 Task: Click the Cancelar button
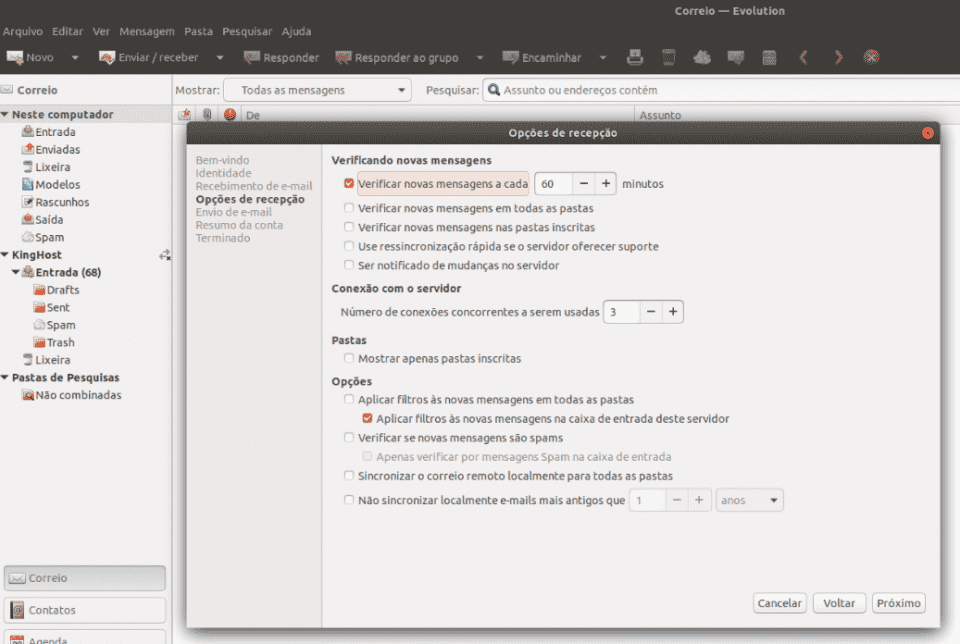tap(779, 603)
